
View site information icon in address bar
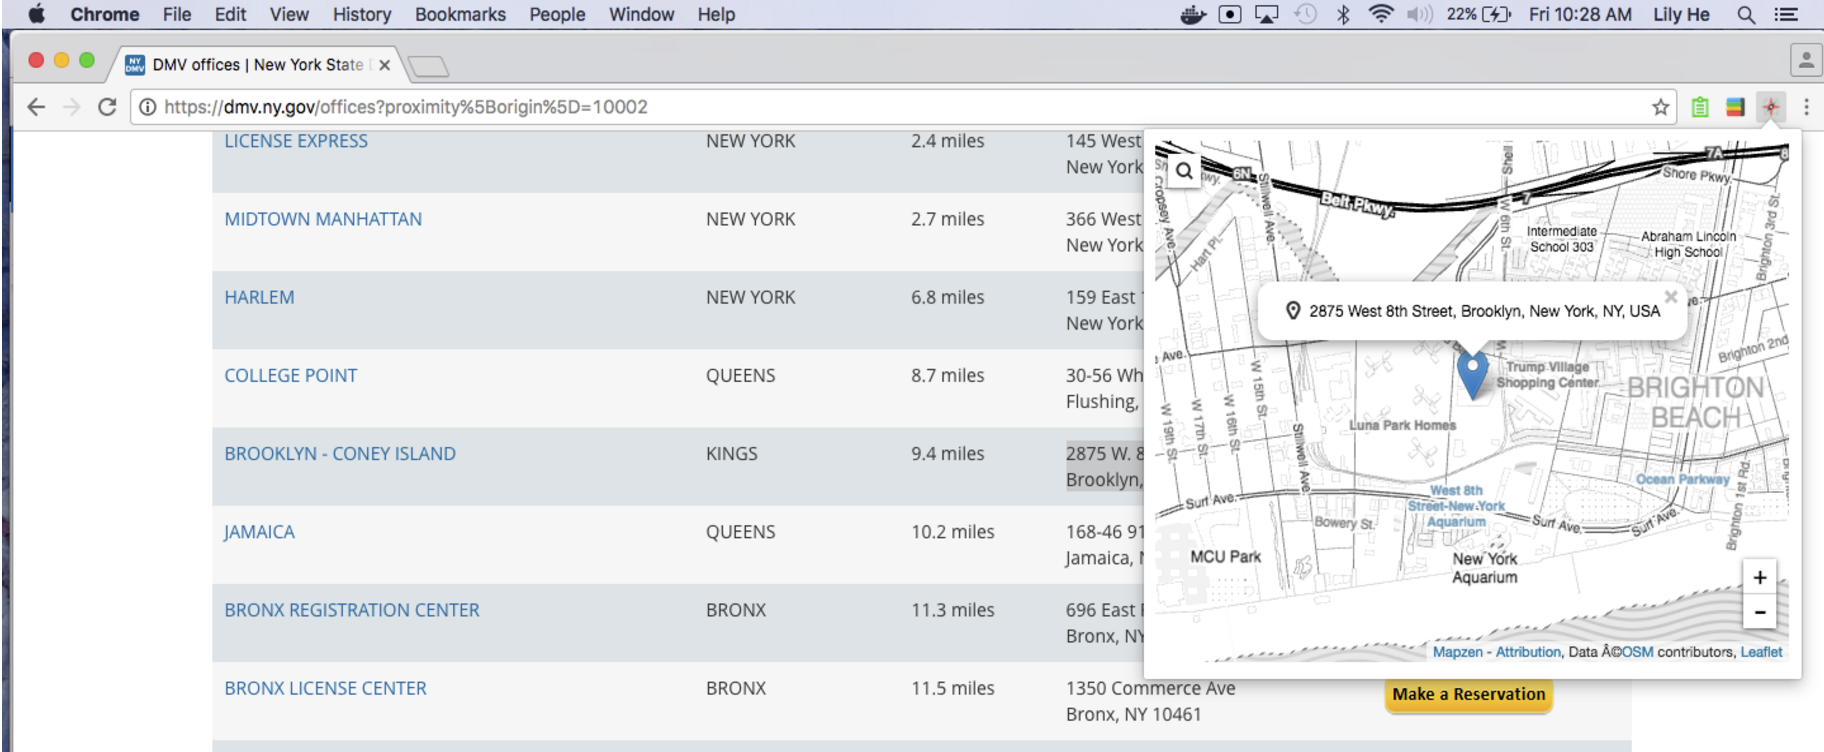[147, 107]
